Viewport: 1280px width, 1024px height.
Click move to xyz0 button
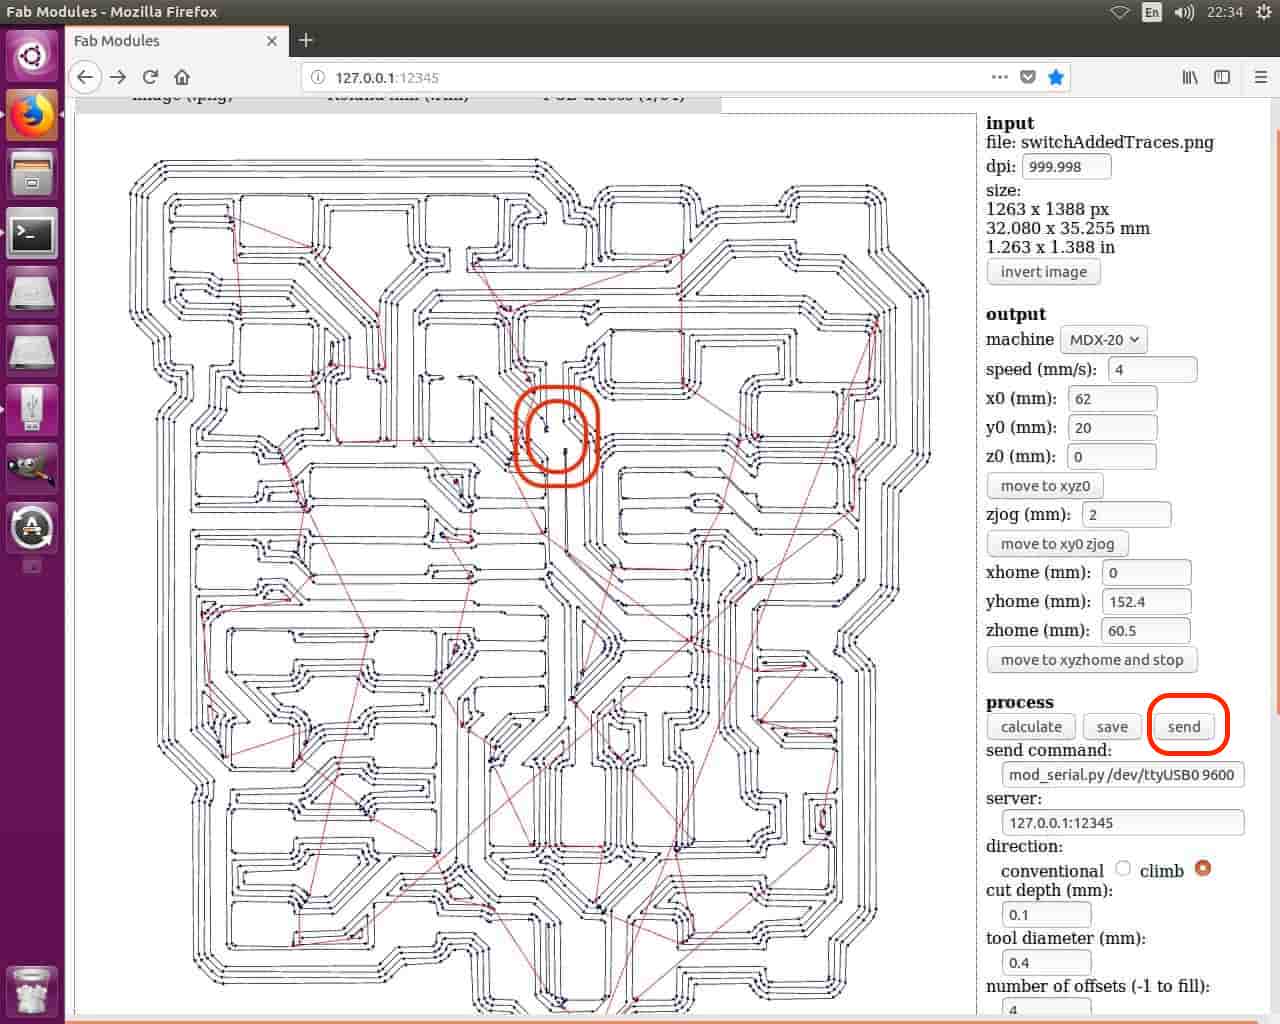tap(1045, 486)
